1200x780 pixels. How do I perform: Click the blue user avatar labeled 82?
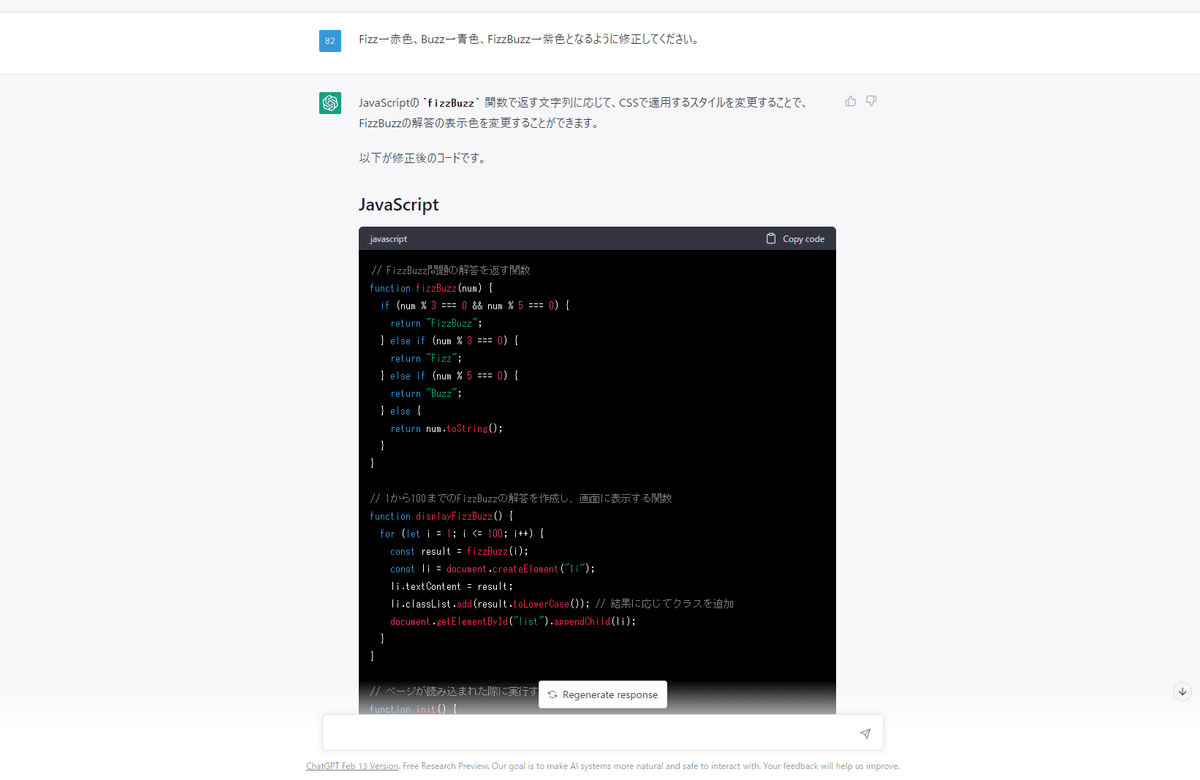330,41
